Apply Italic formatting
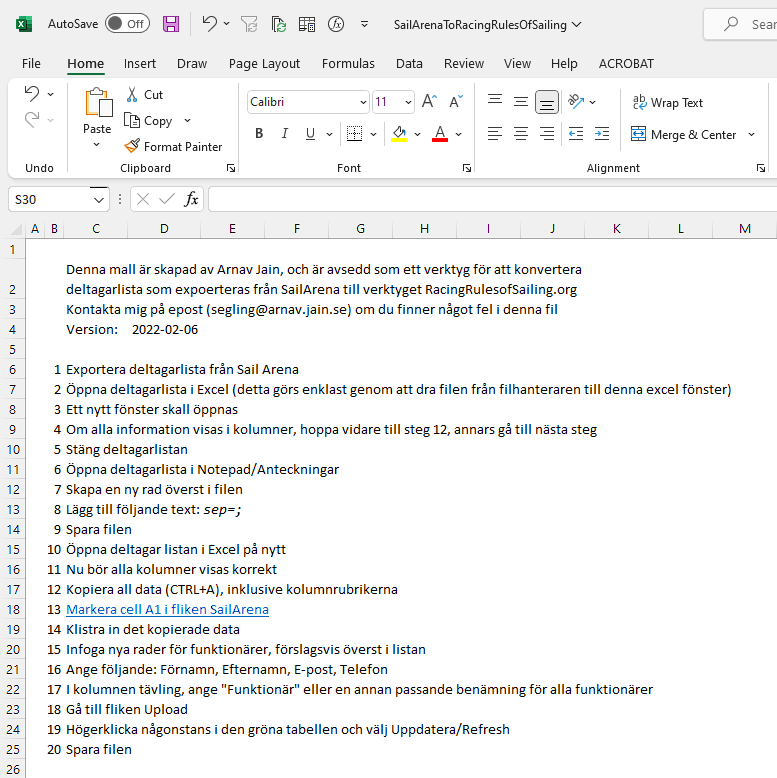This screenshot has width=777, height=778. click(x=284, y=134)
